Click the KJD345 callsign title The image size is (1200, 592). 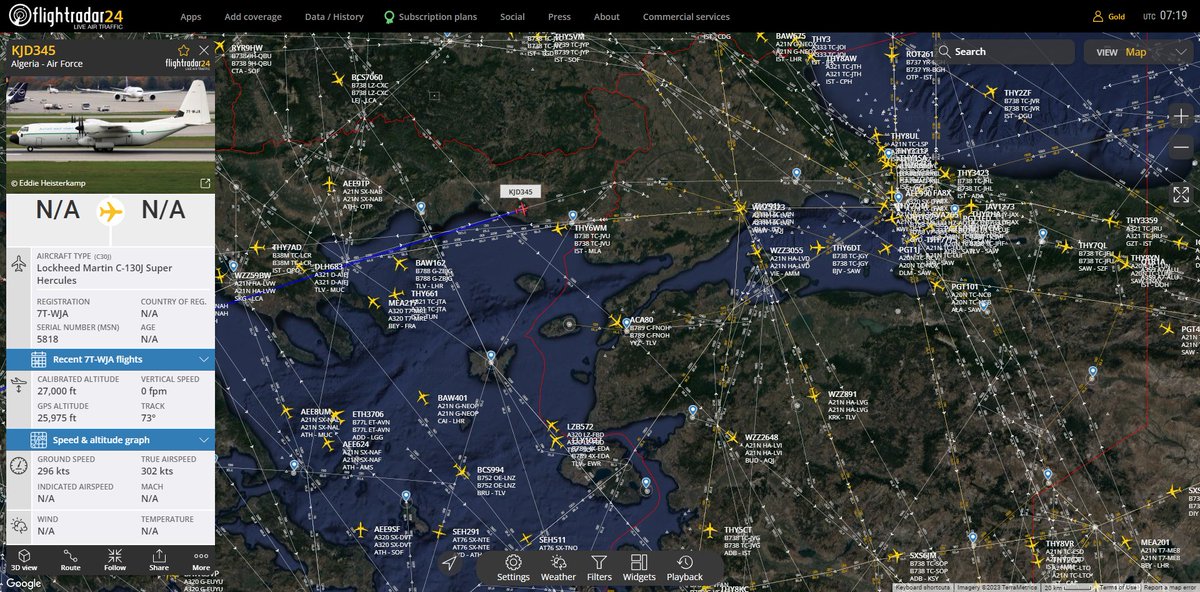pos(33,49)
